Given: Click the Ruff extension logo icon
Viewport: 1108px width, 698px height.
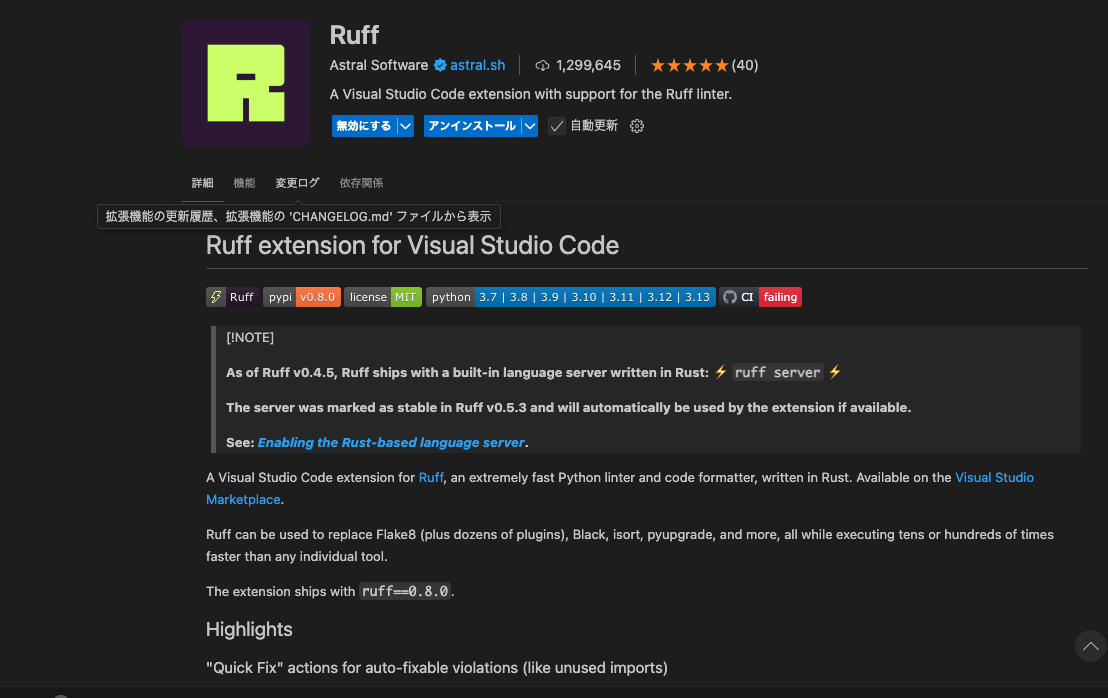Looking at the screenshot, I should [x=246, y=83].
